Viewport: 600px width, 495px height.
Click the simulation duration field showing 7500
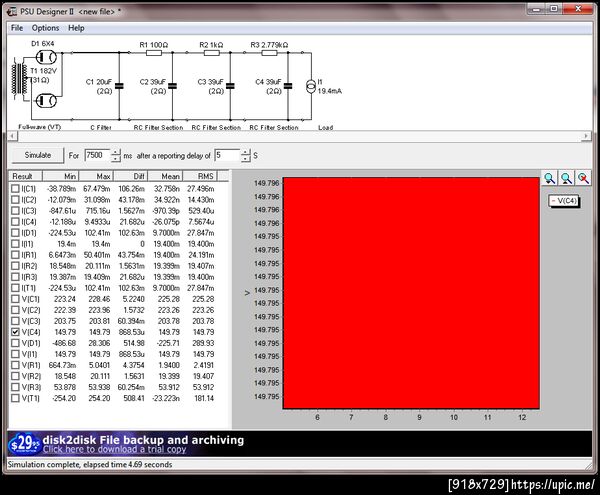pyautogui.click(x=98, y=155)
